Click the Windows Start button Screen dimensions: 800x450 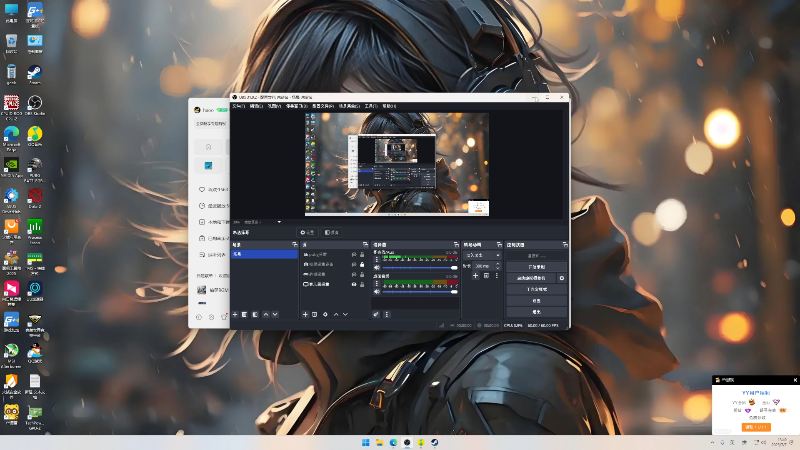366,442
